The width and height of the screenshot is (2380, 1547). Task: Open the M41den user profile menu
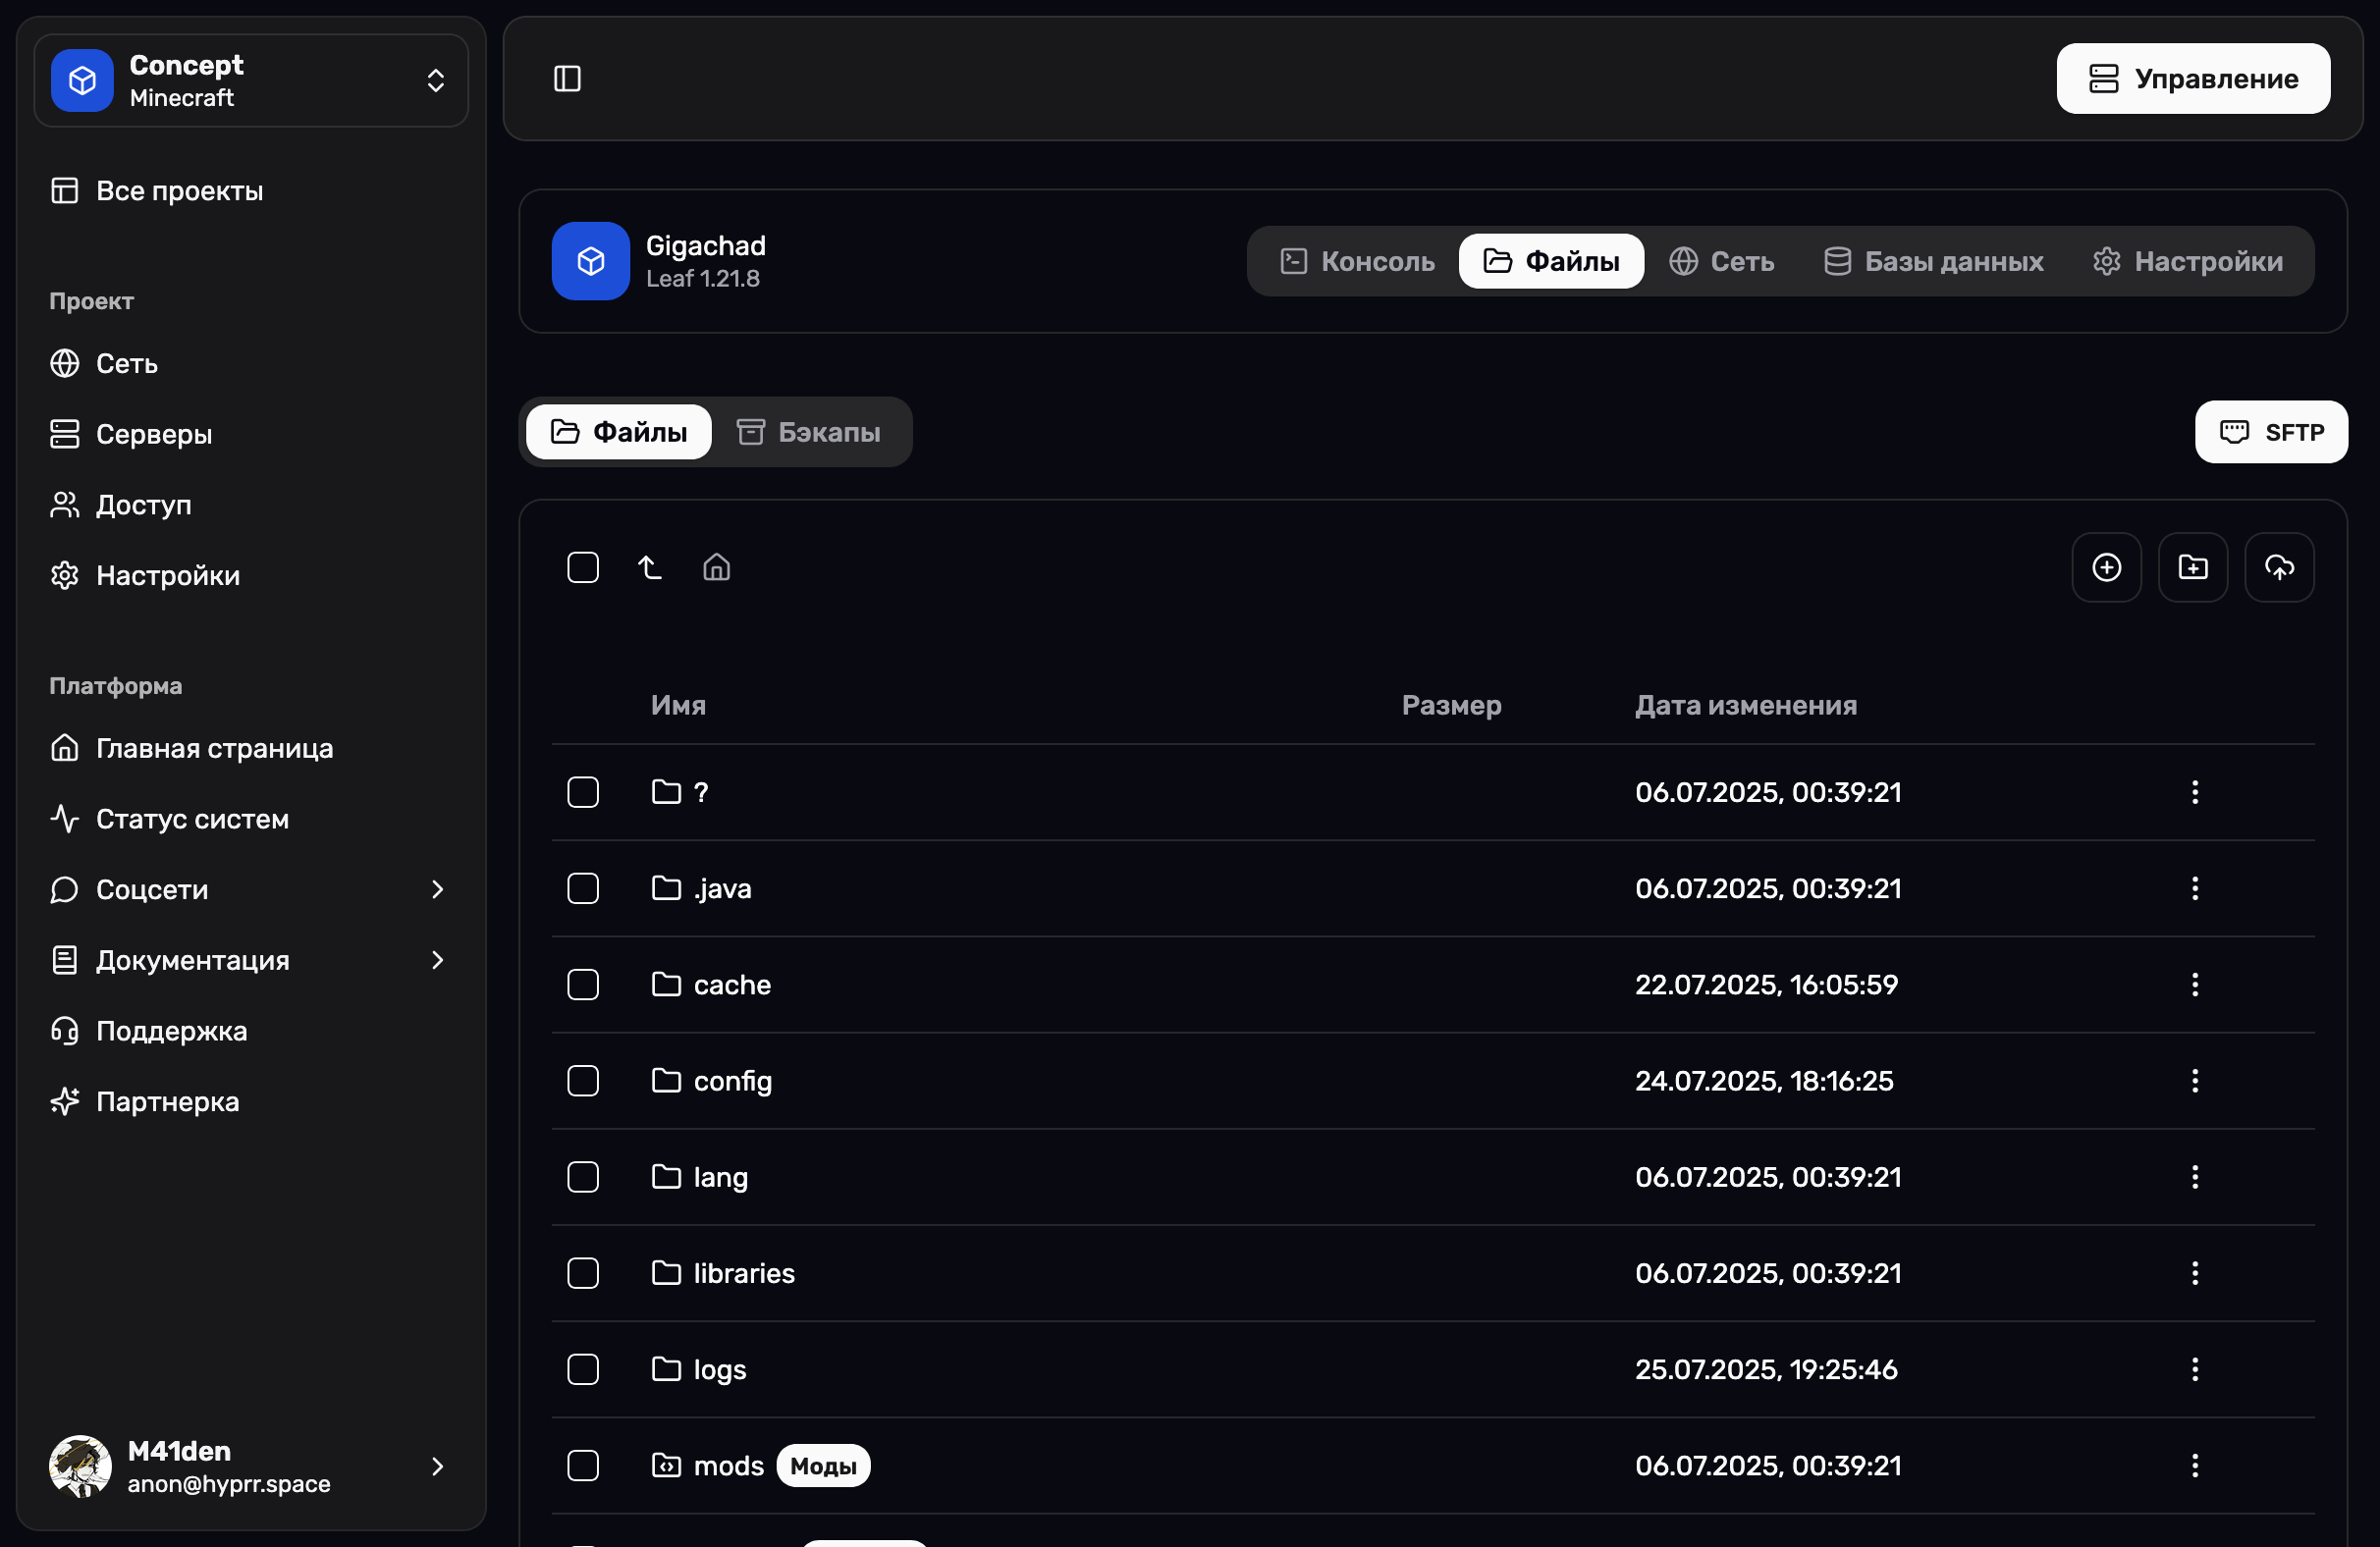point(249,1465)
